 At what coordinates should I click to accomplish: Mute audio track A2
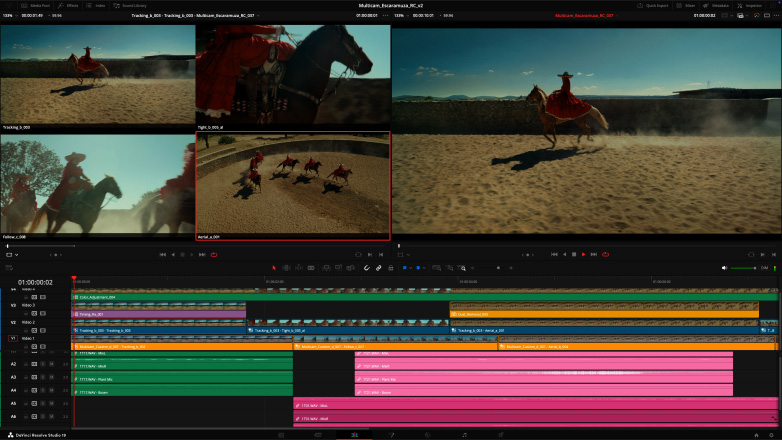point(52,365)
